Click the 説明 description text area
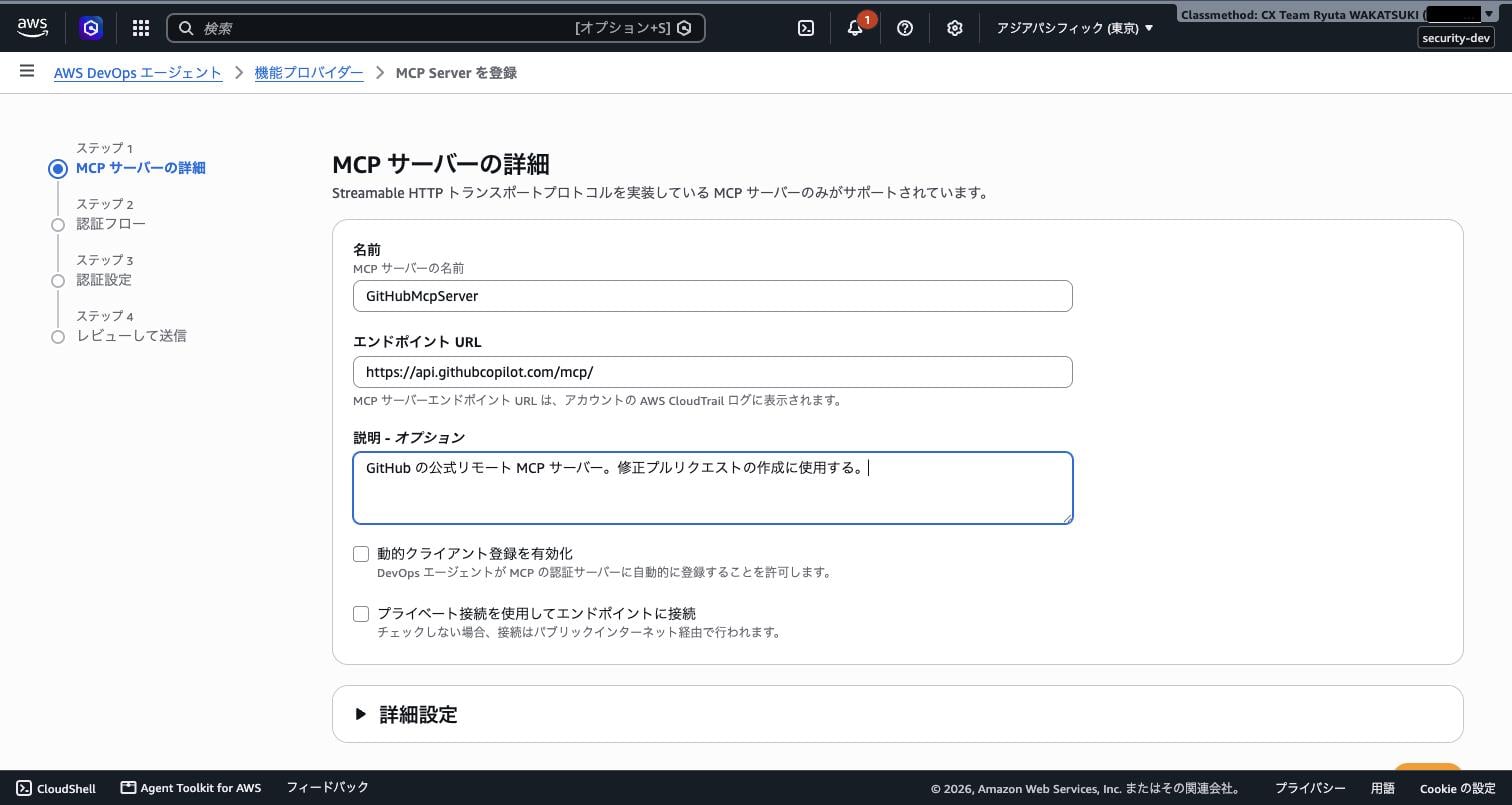The height and width of the screenshot is (805, 1512). tap(713, 488)
